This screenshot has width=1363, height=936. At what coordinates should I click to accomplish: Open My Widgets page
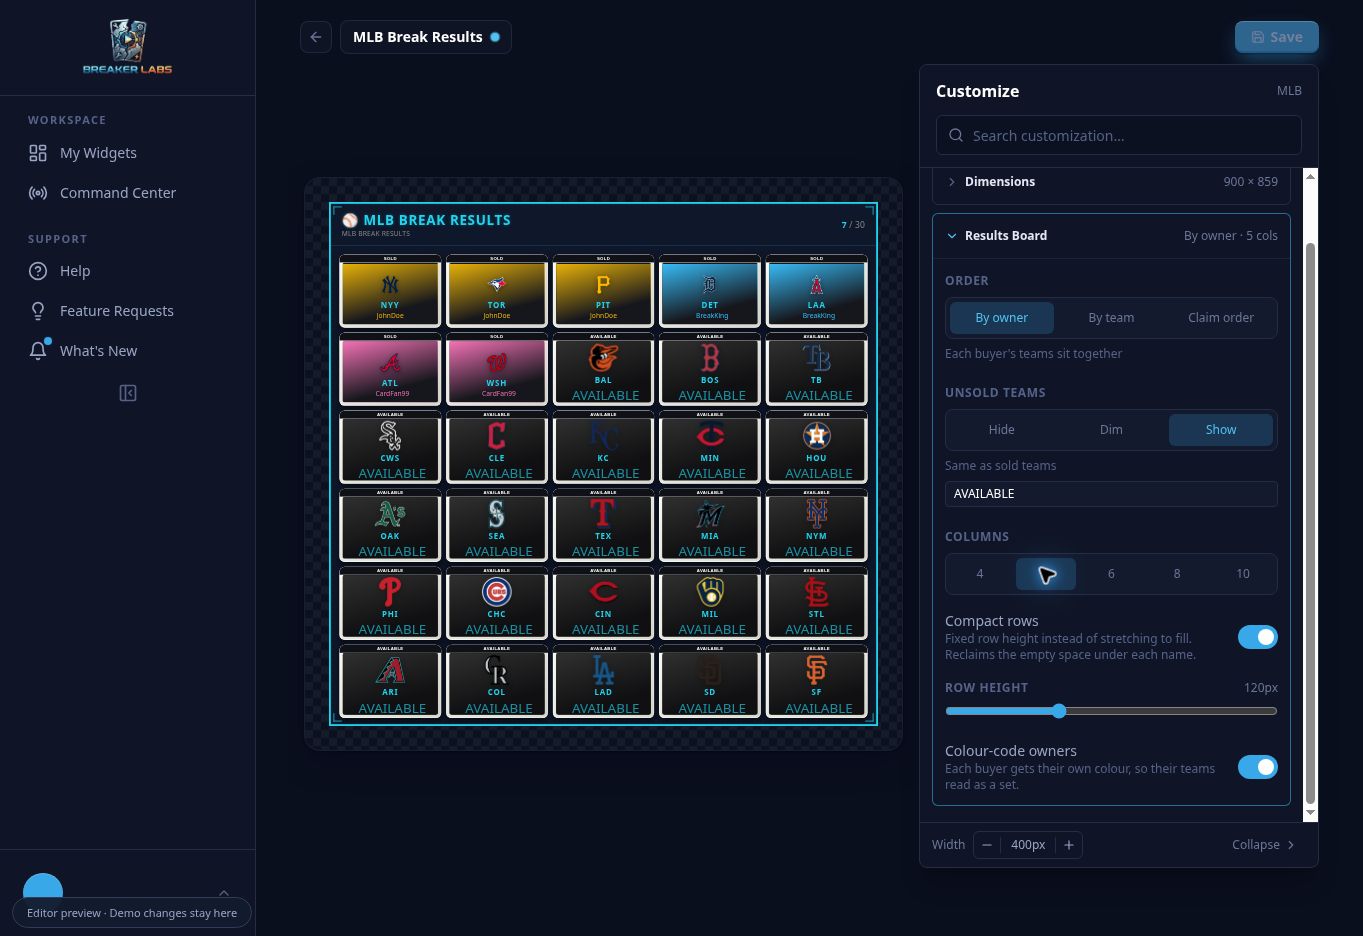98,153
